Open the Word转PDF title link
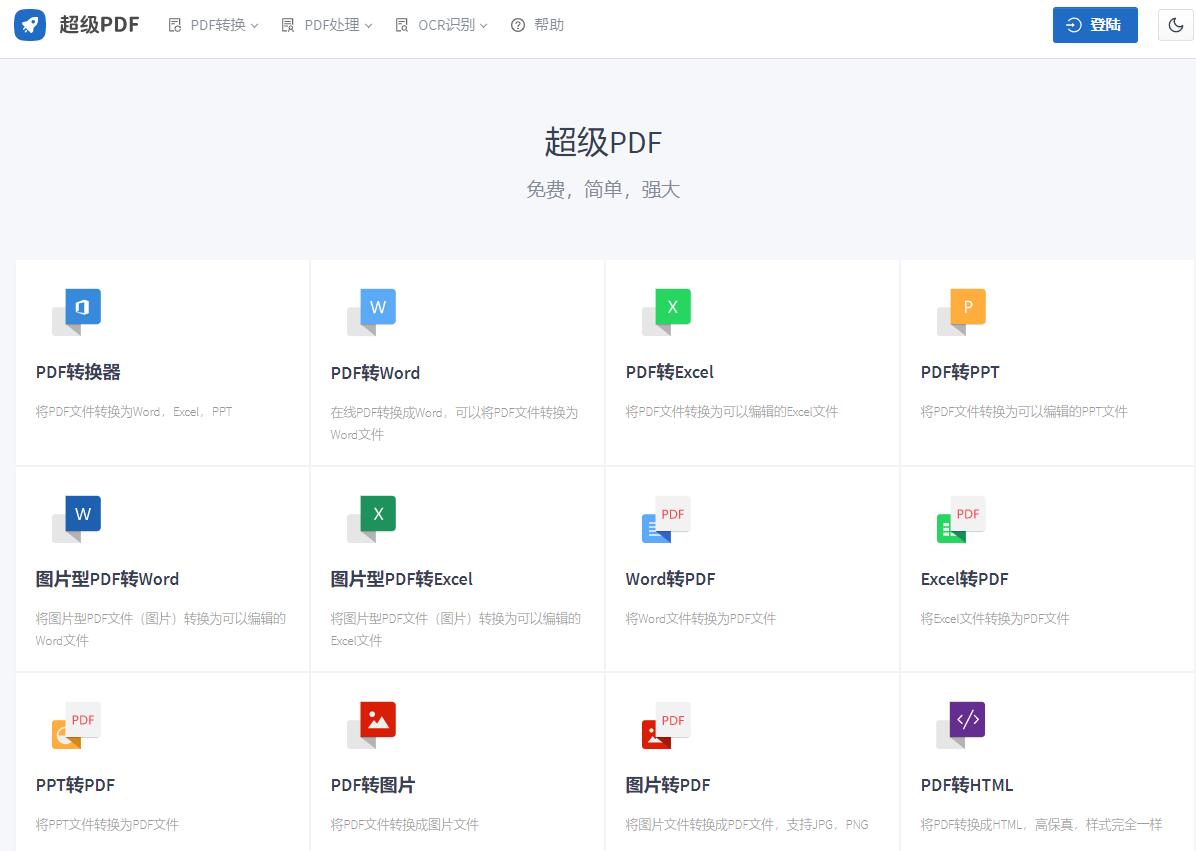The width and height of the screenshot is (1196, 851). (x=670, y=579)
